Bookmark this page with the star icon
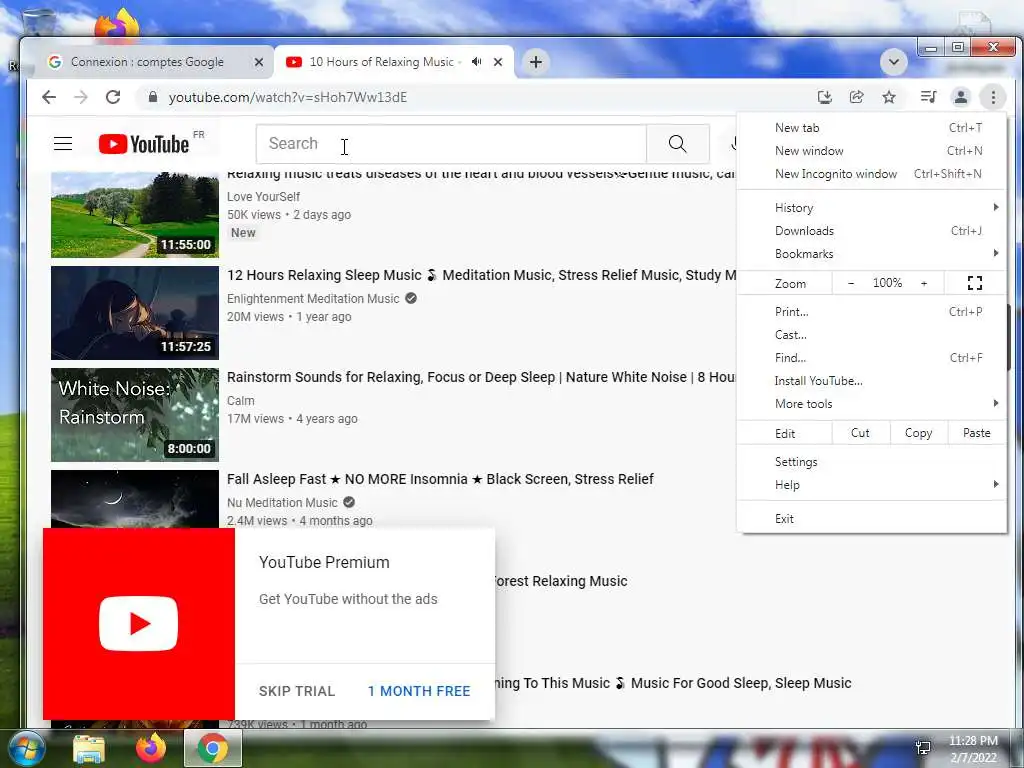1024x768 pixels. (889, 97)
